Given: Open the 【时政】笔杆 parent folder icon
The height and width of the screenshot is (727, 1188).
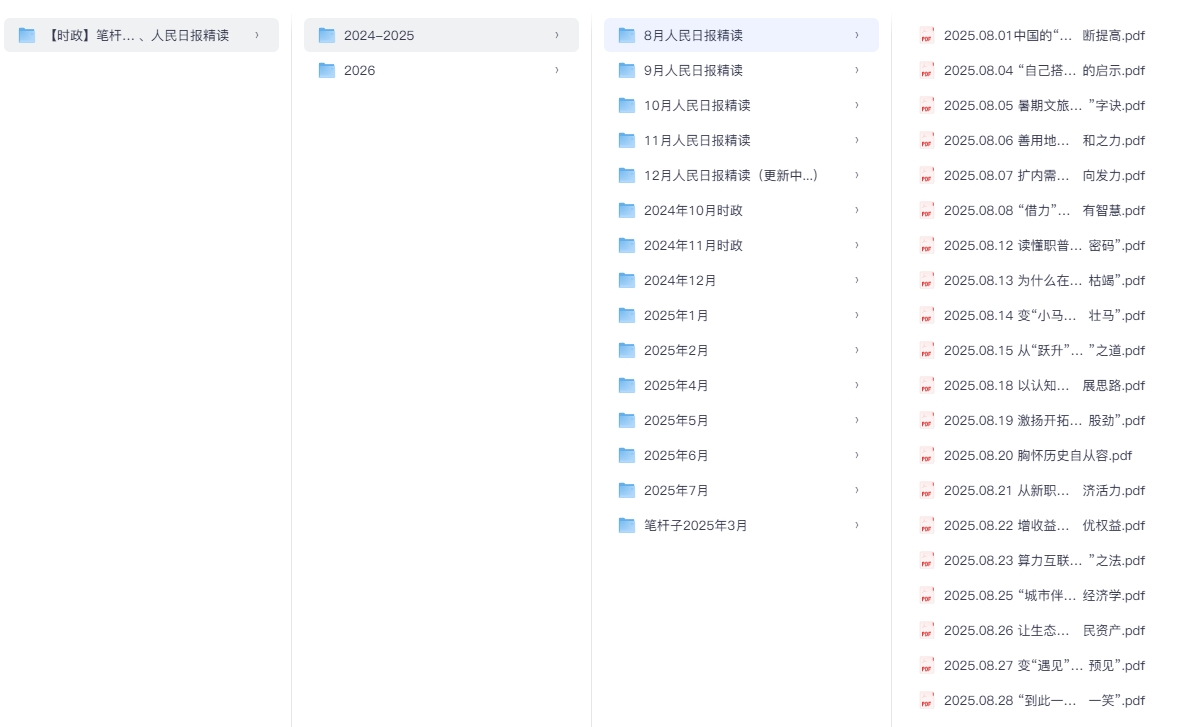Looking at the screenshot, I should (x=26, y=35).
